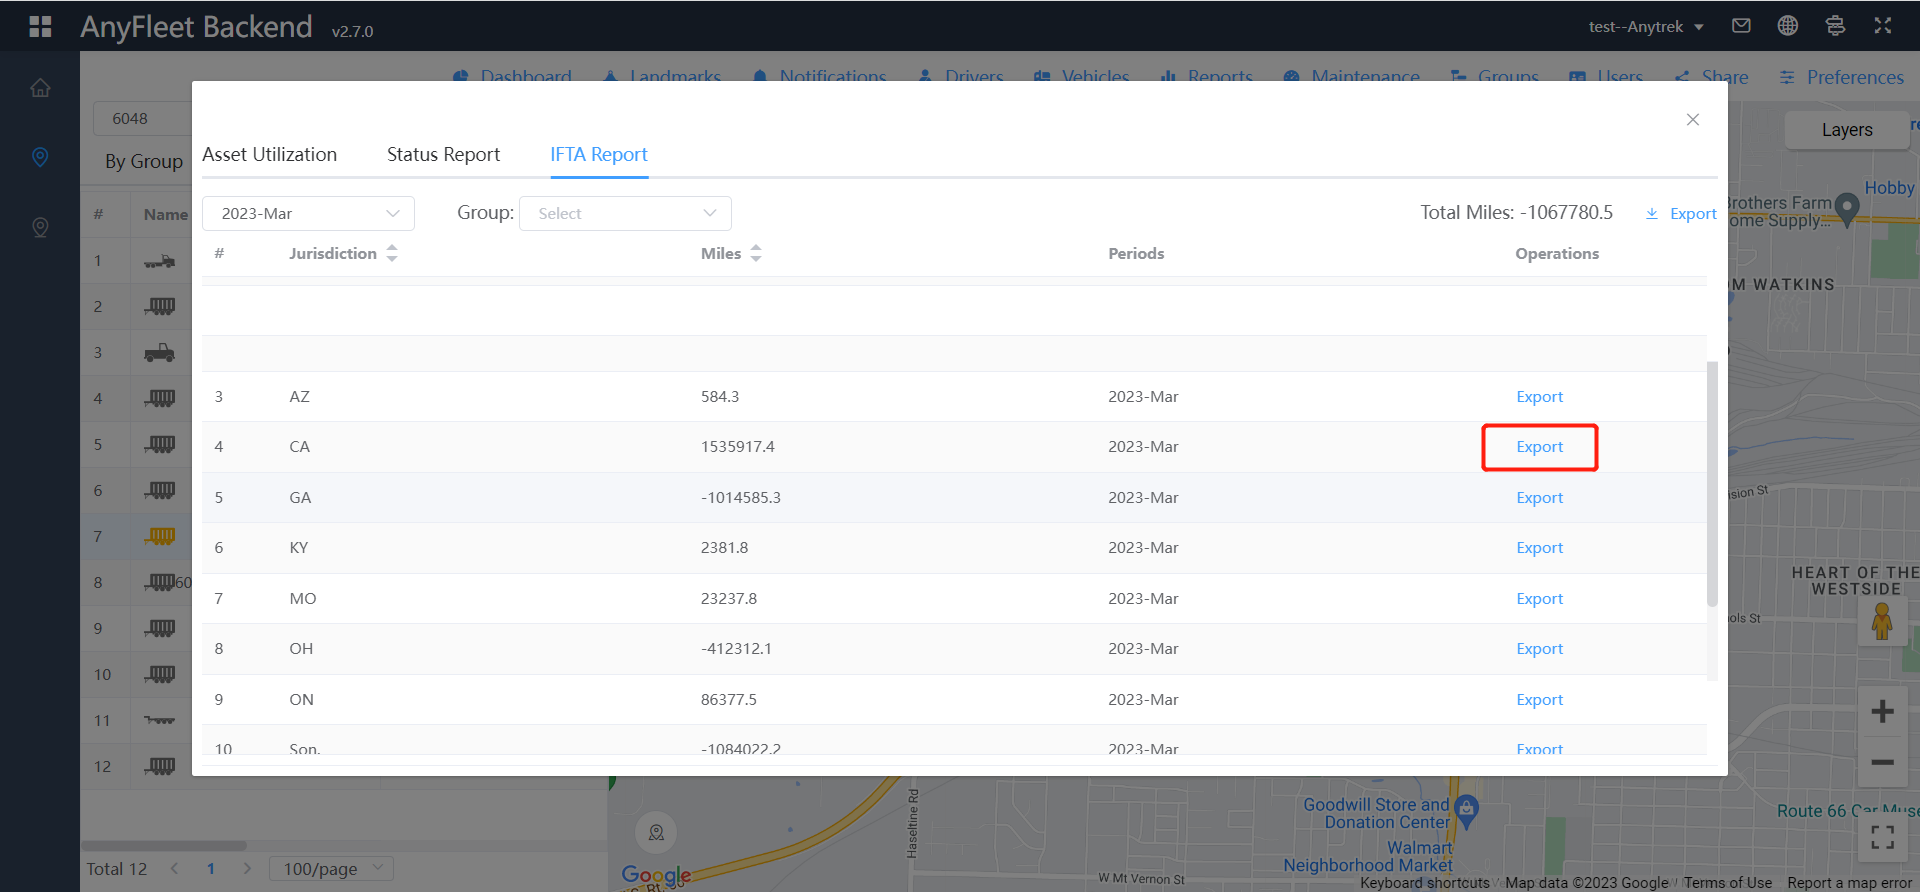This screenshot has width=1920, height=892.
Task: Sort table by Miles column
Action: 756,254
